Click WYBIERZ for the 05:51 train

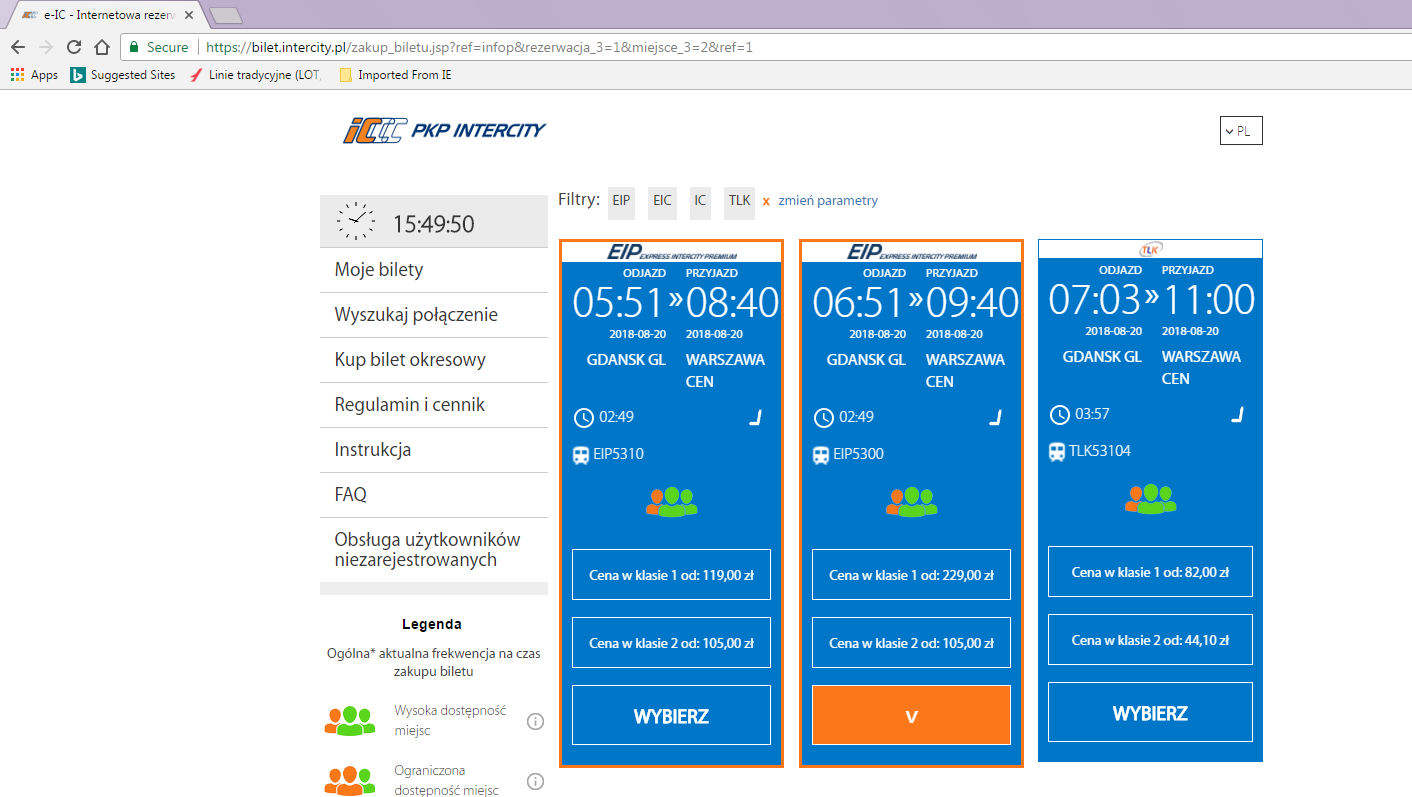(671, 715)
